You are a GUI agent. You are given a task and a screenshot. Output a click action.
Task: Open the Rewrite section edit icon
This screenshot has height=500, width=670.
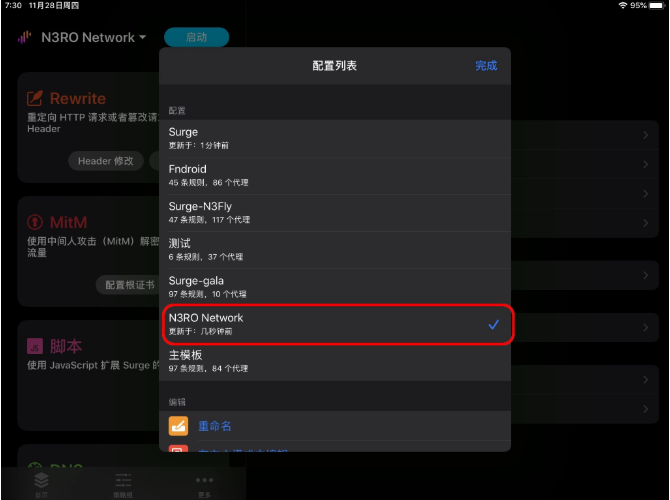point(35,98)
